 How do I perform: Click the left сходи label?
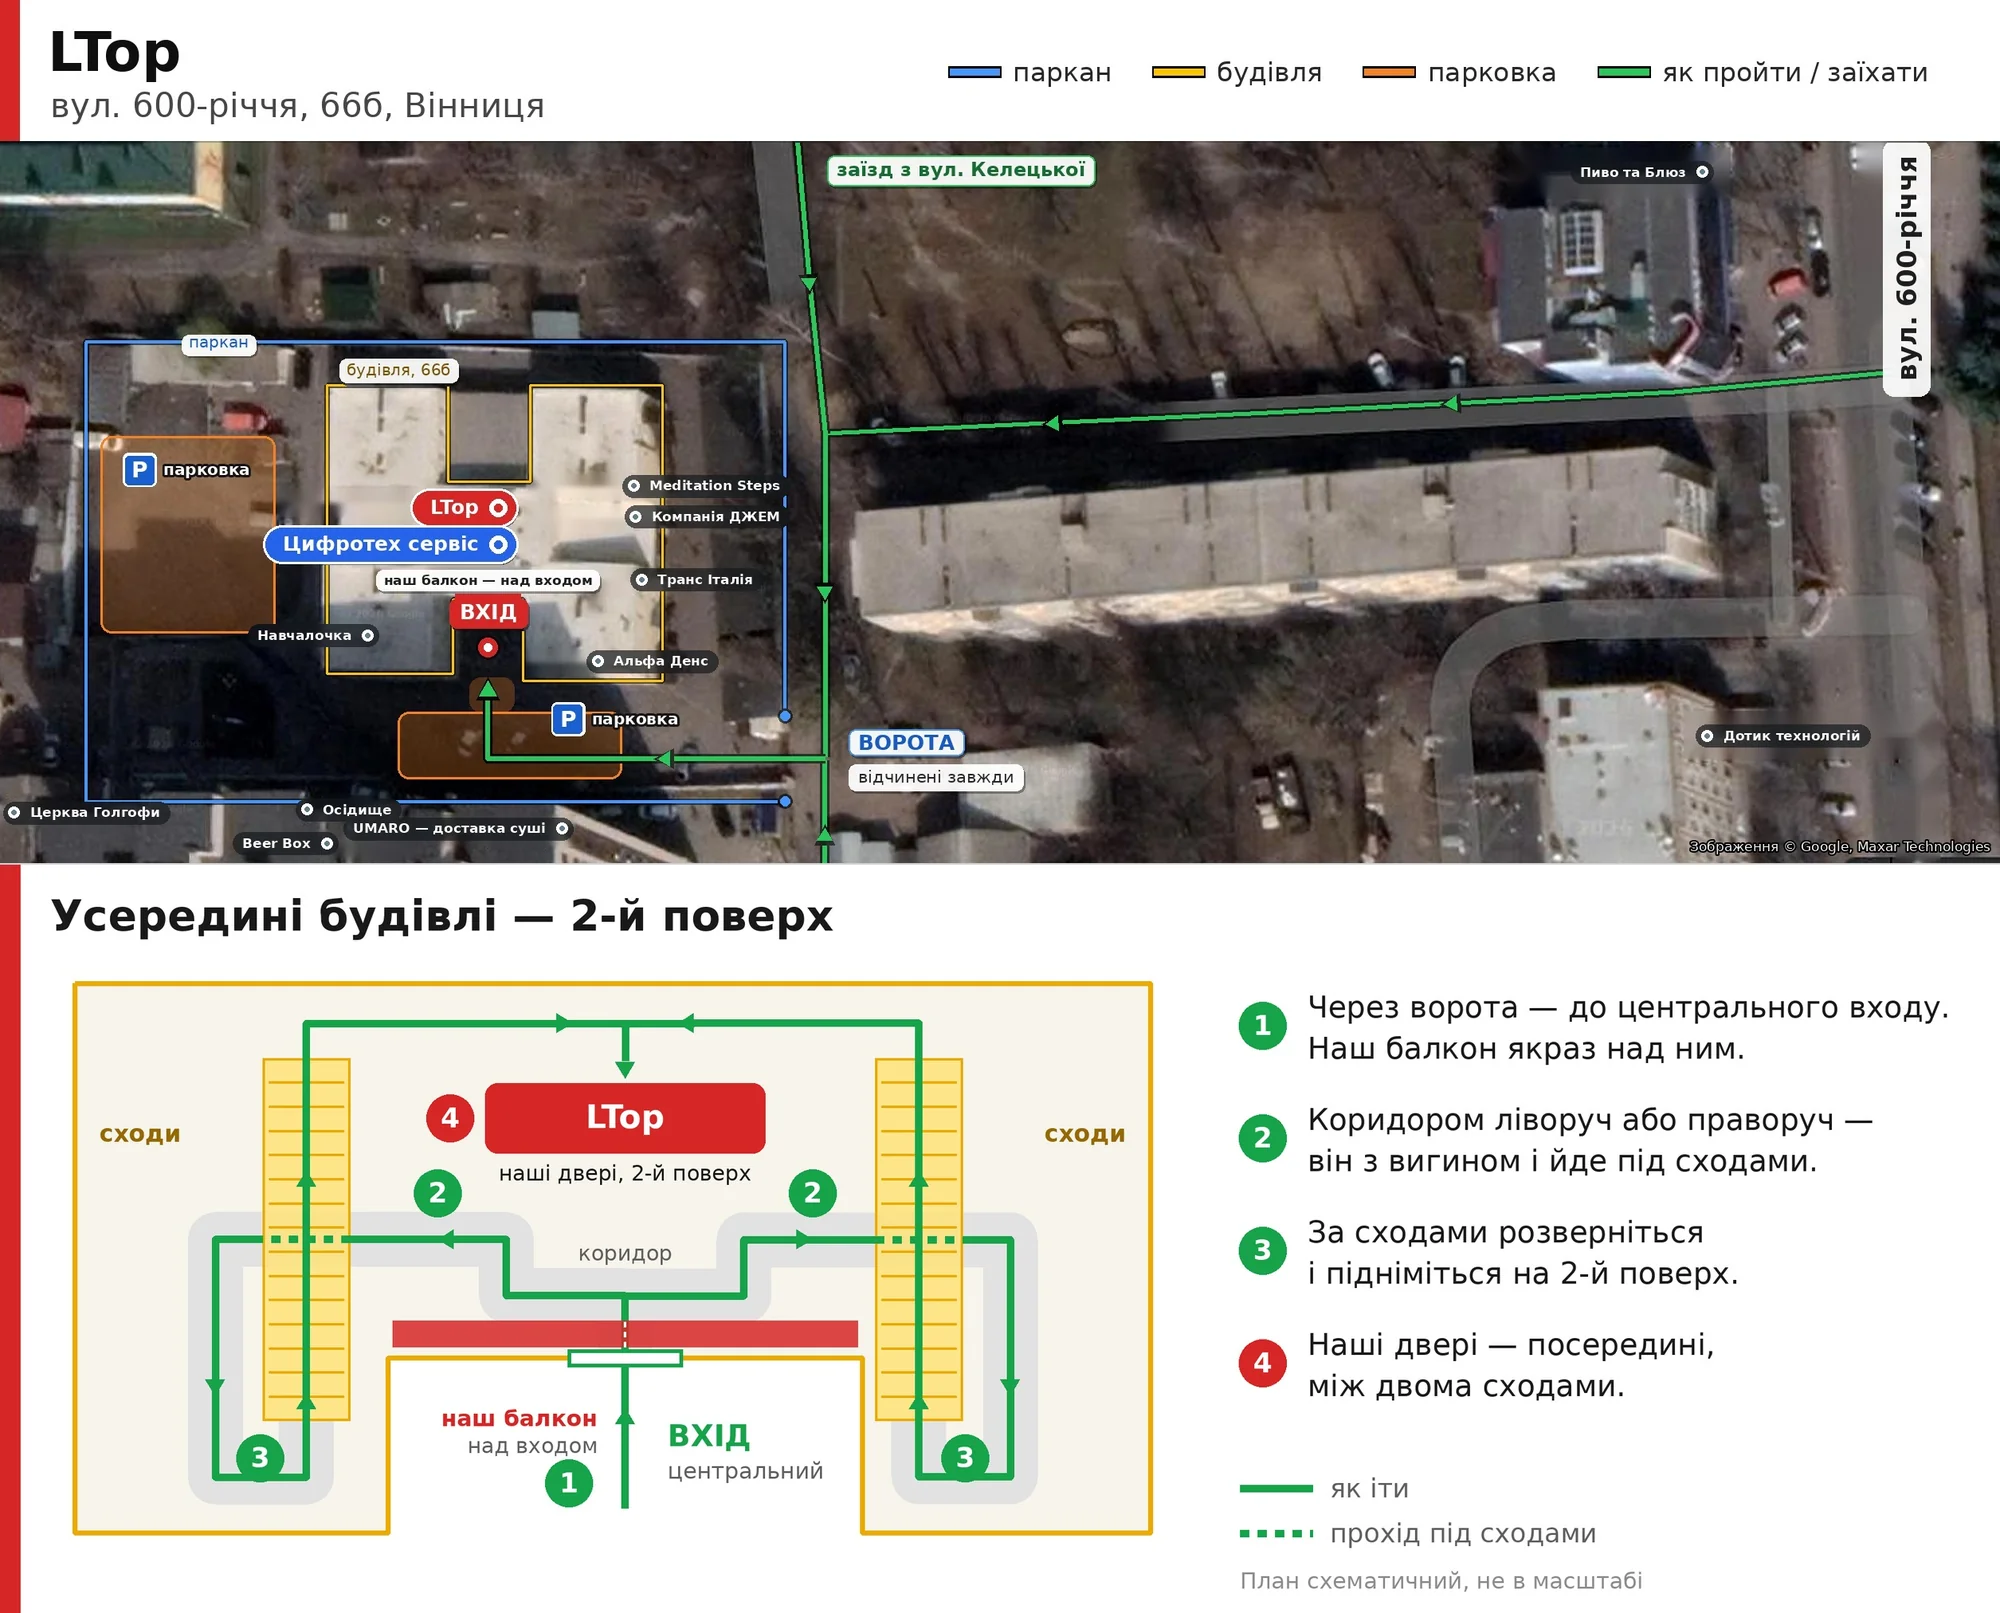tap(140, 1134)
